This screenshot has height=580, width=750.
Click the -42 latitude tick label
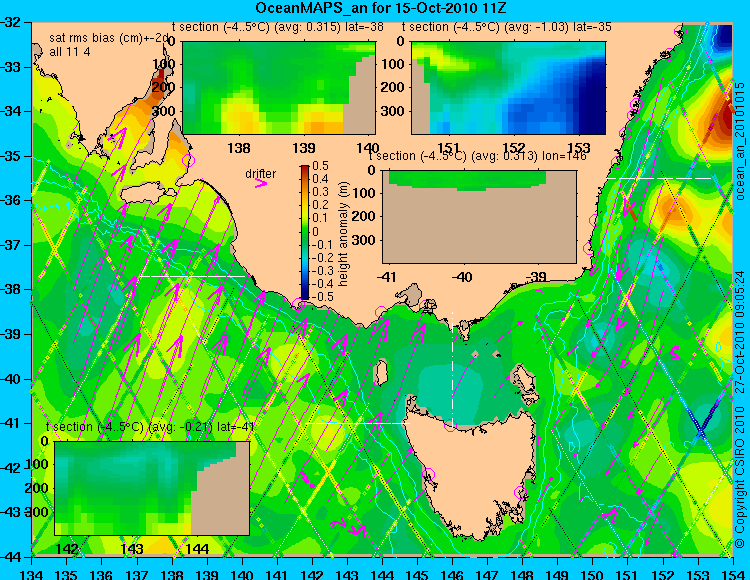[13, 468]
